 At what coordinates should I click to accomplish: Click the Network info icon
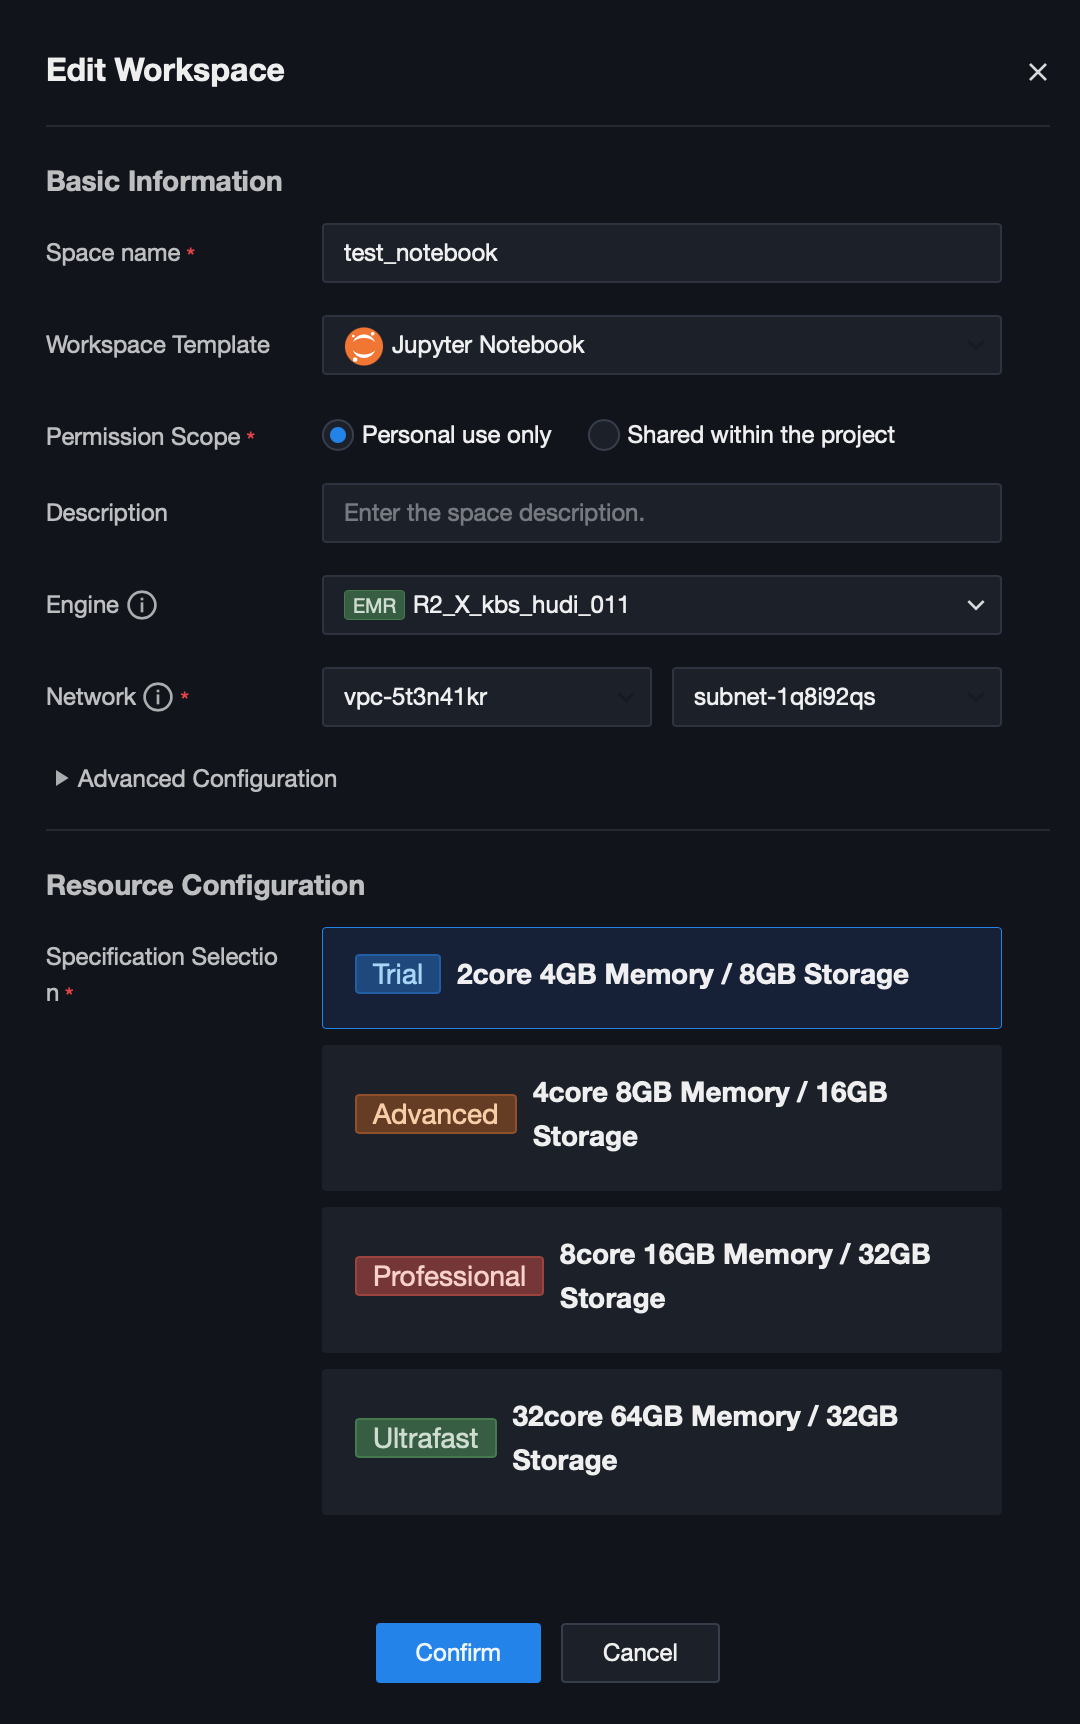click(x=158, y=697)
